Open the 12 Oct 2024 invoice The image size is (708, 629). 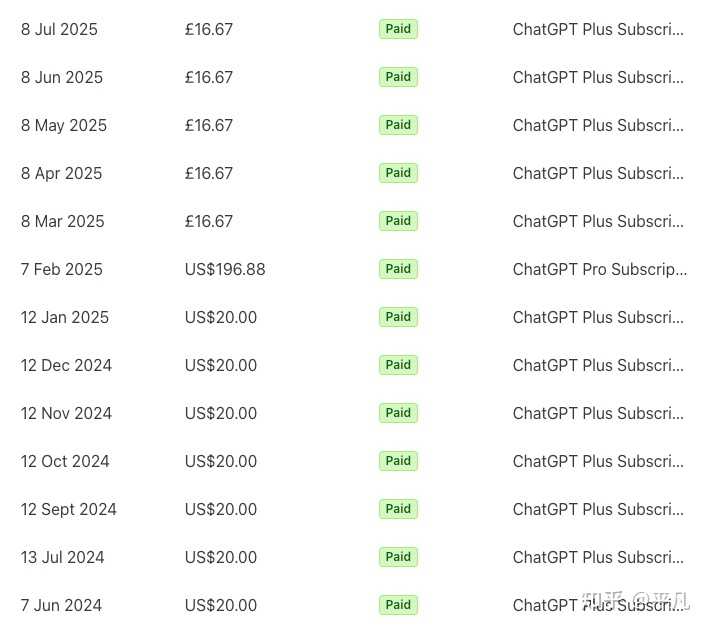tap(65, 461)
